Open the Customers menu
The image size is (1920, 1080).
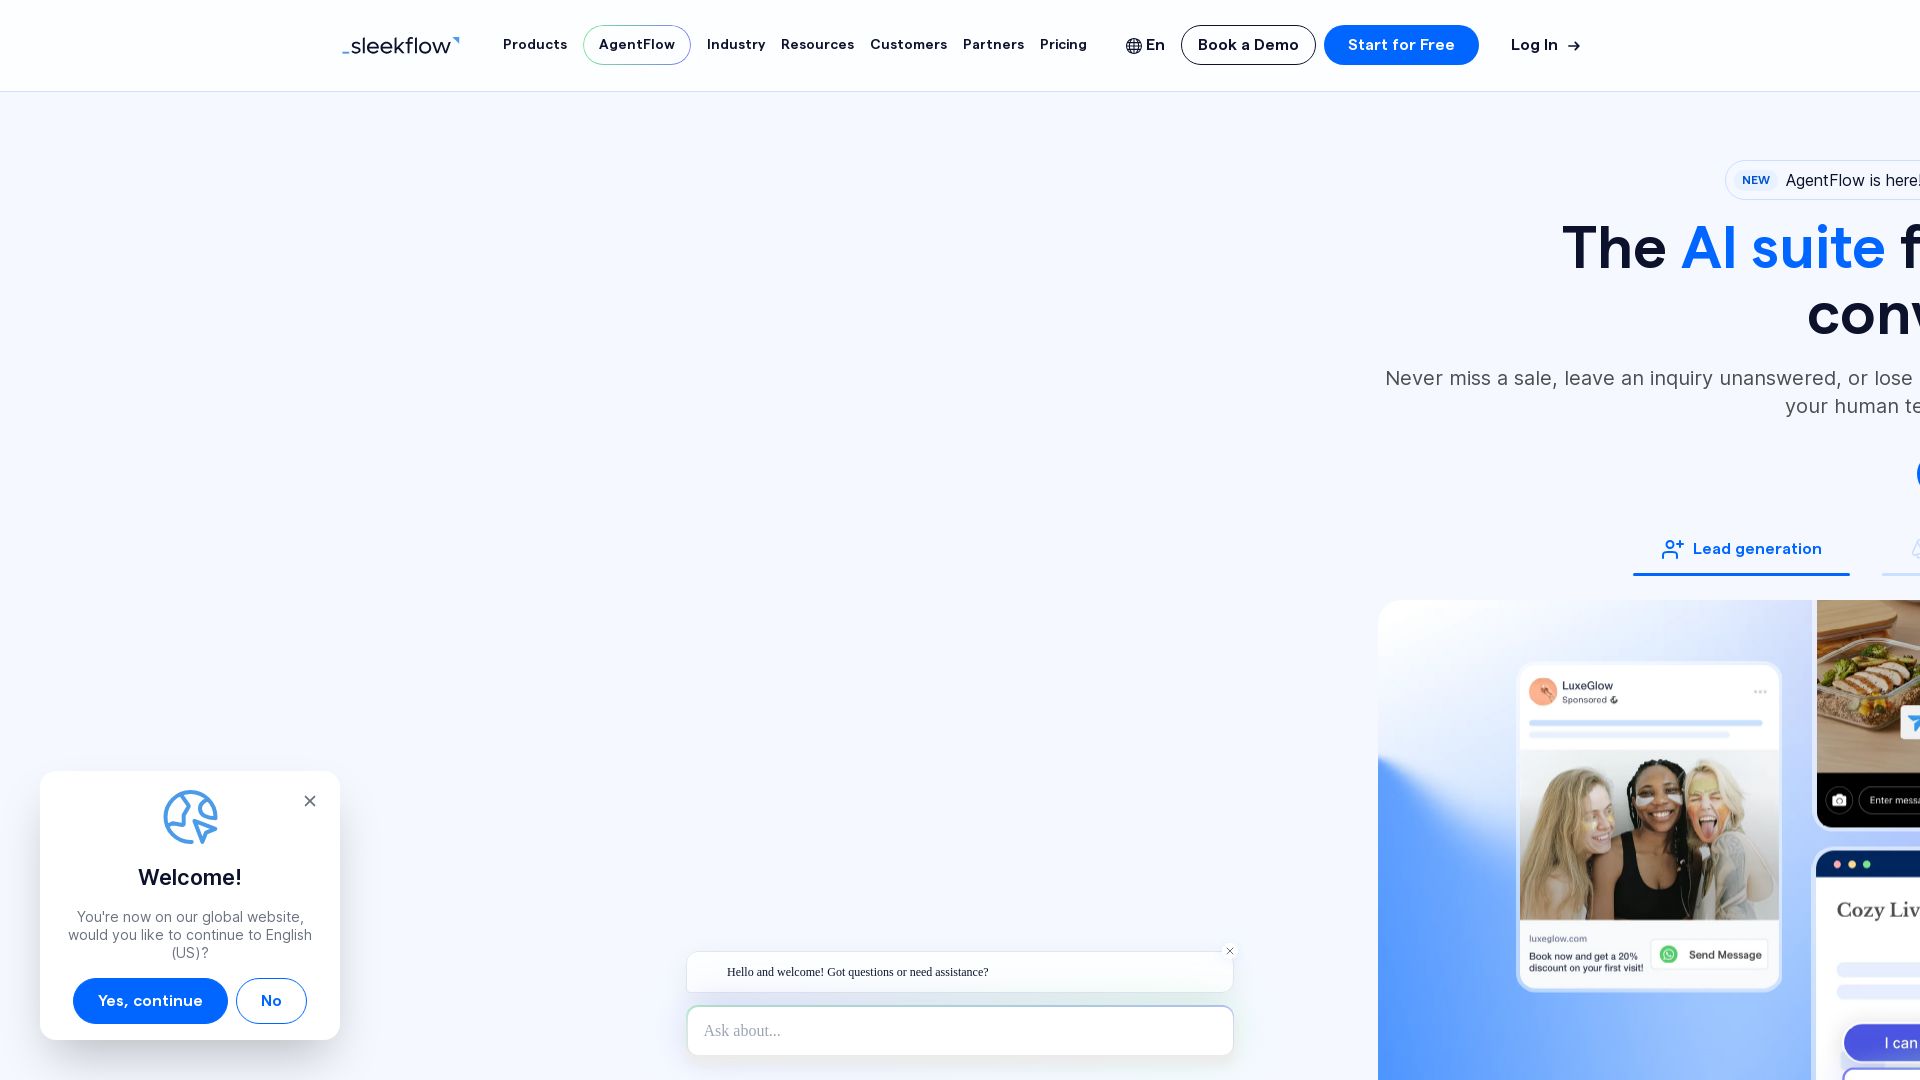click(908, 45)
